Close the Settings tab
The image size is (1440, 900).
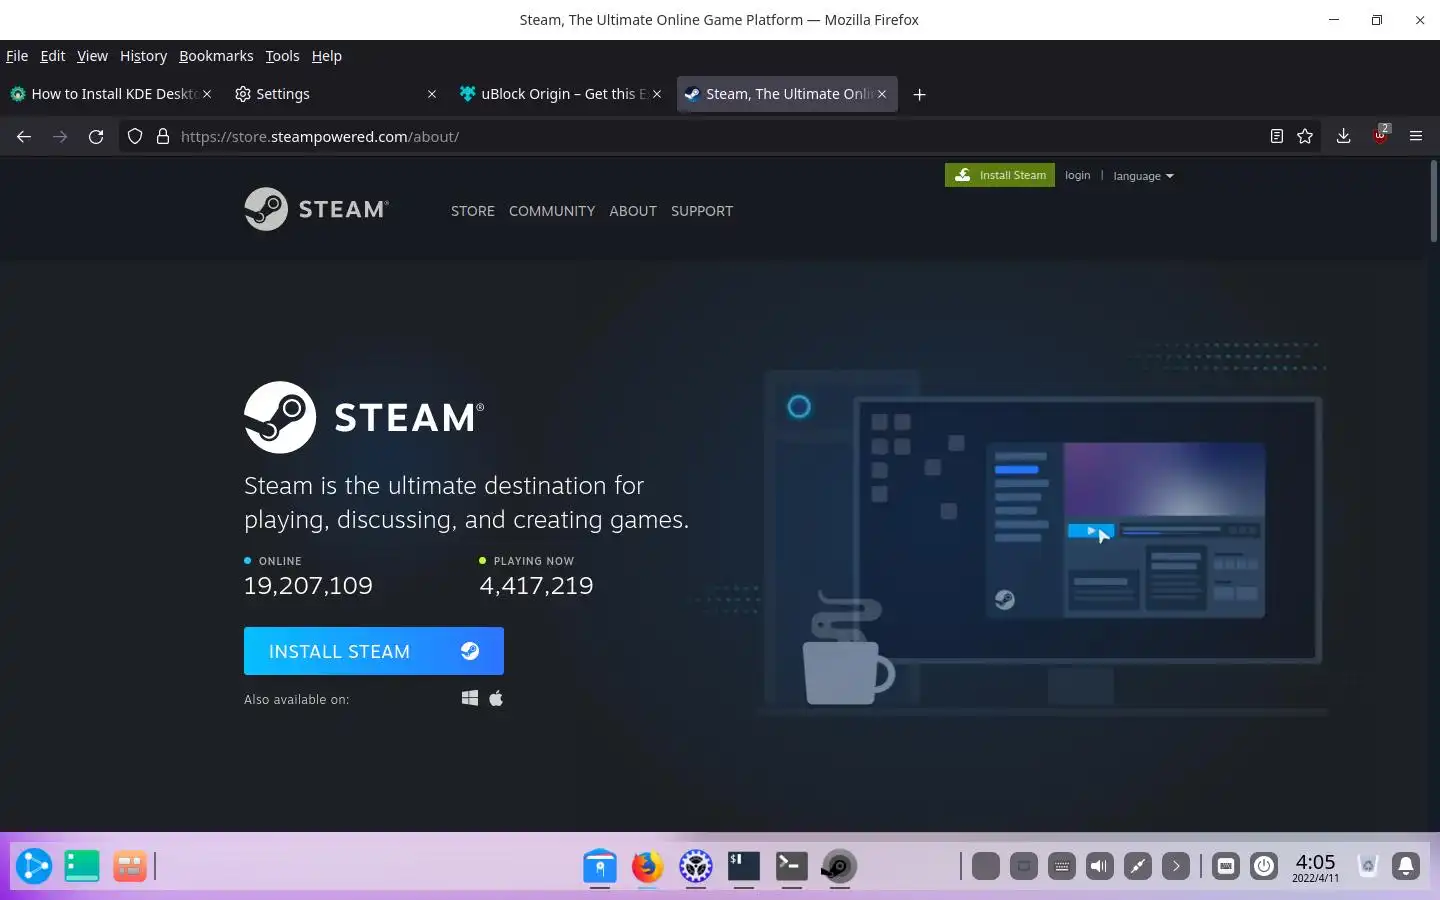[432, 94]
